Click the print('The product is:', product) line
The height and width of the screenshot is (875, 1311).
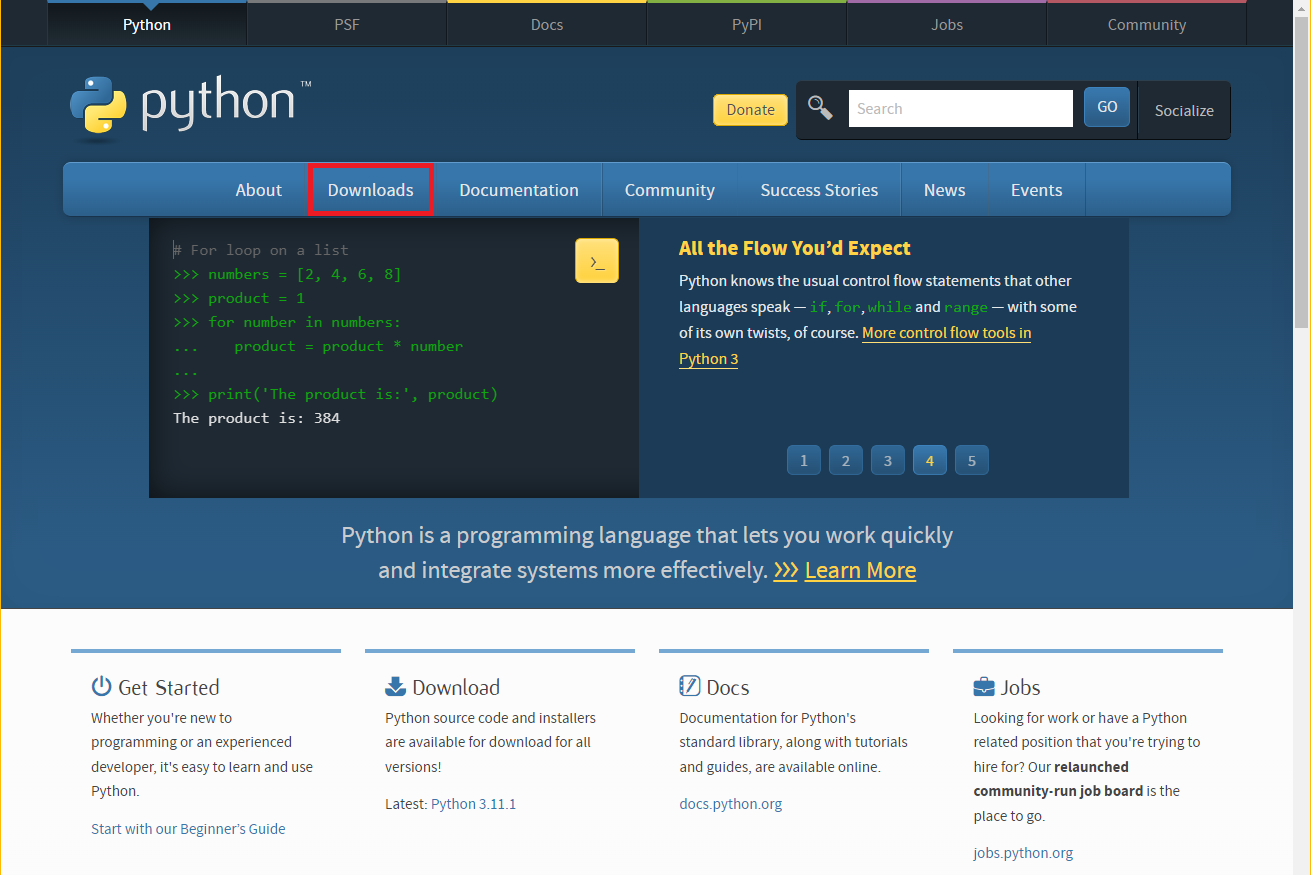pos(335,394)
